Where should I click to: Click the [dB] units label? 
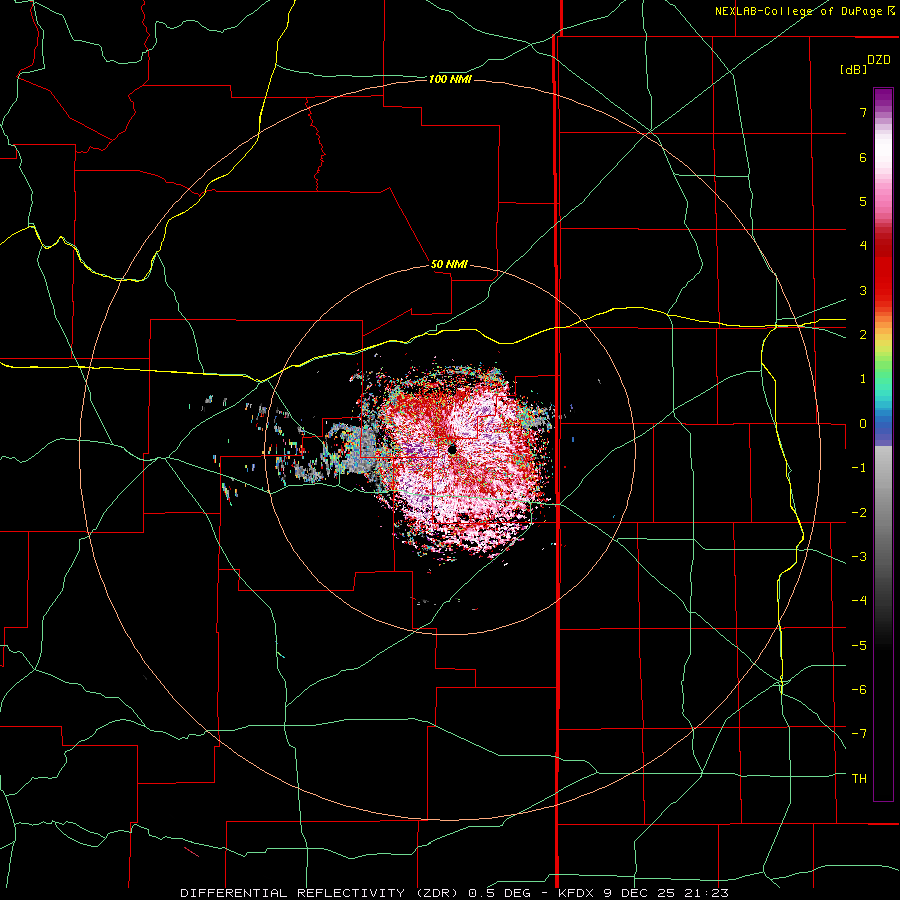tap(853, 69)
